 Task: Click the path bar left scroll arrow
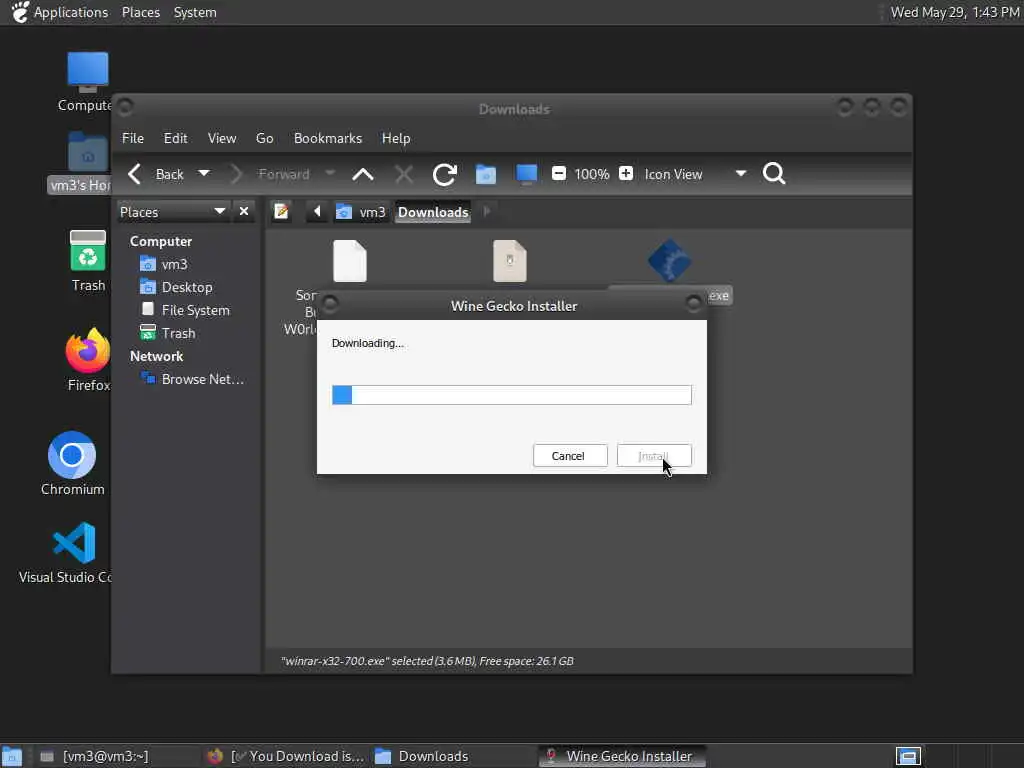[x=317, y=212]
